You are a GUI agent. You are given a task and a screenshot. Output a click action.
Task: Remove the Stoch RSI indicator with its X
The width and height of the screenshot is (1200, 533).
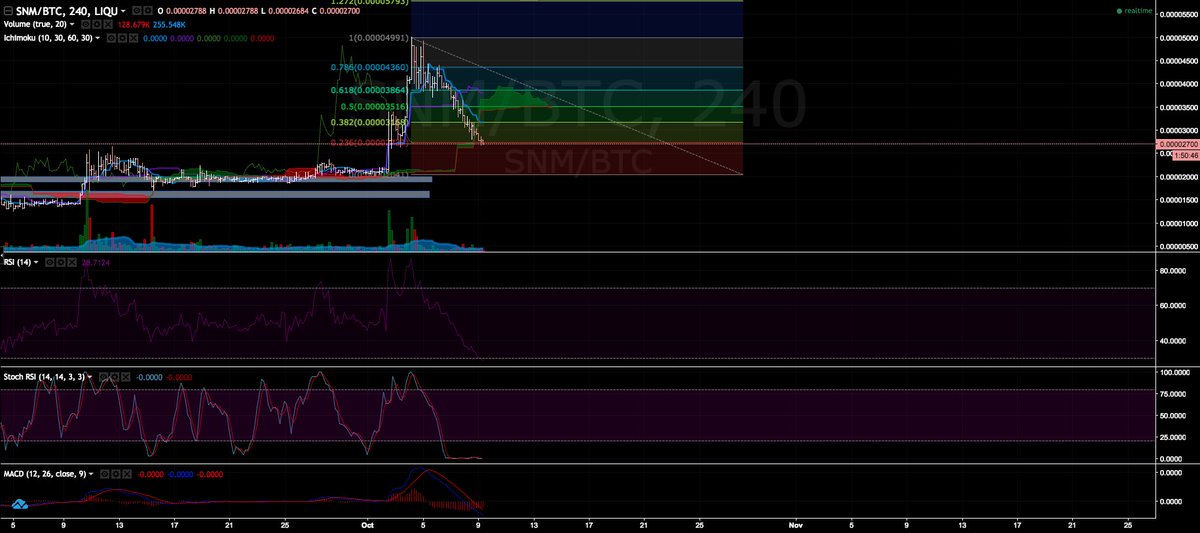point(125,377)
